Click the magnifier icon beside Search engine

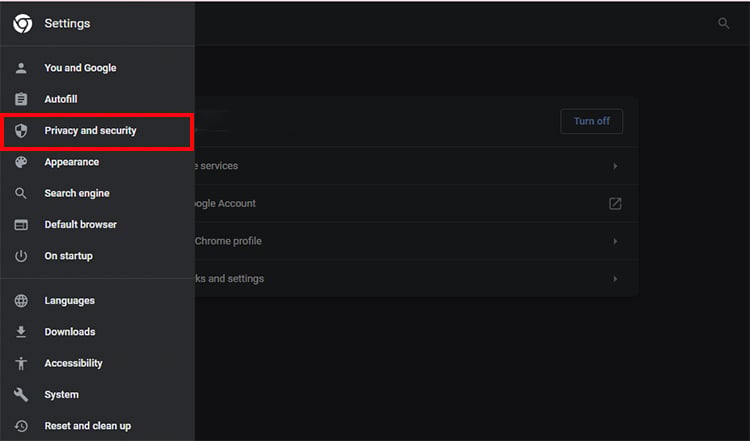point(21,193)
